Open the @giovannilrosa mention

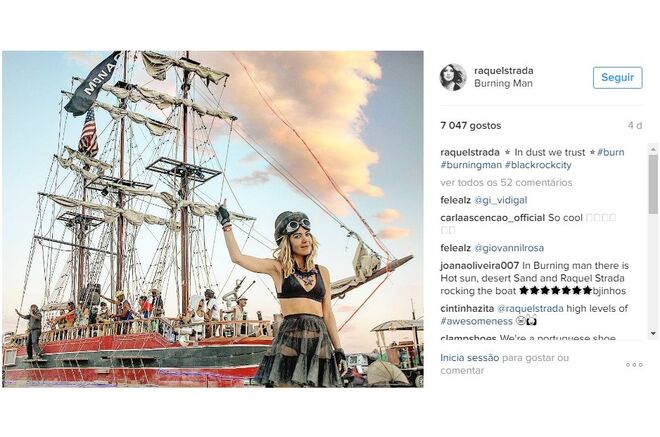509,248
